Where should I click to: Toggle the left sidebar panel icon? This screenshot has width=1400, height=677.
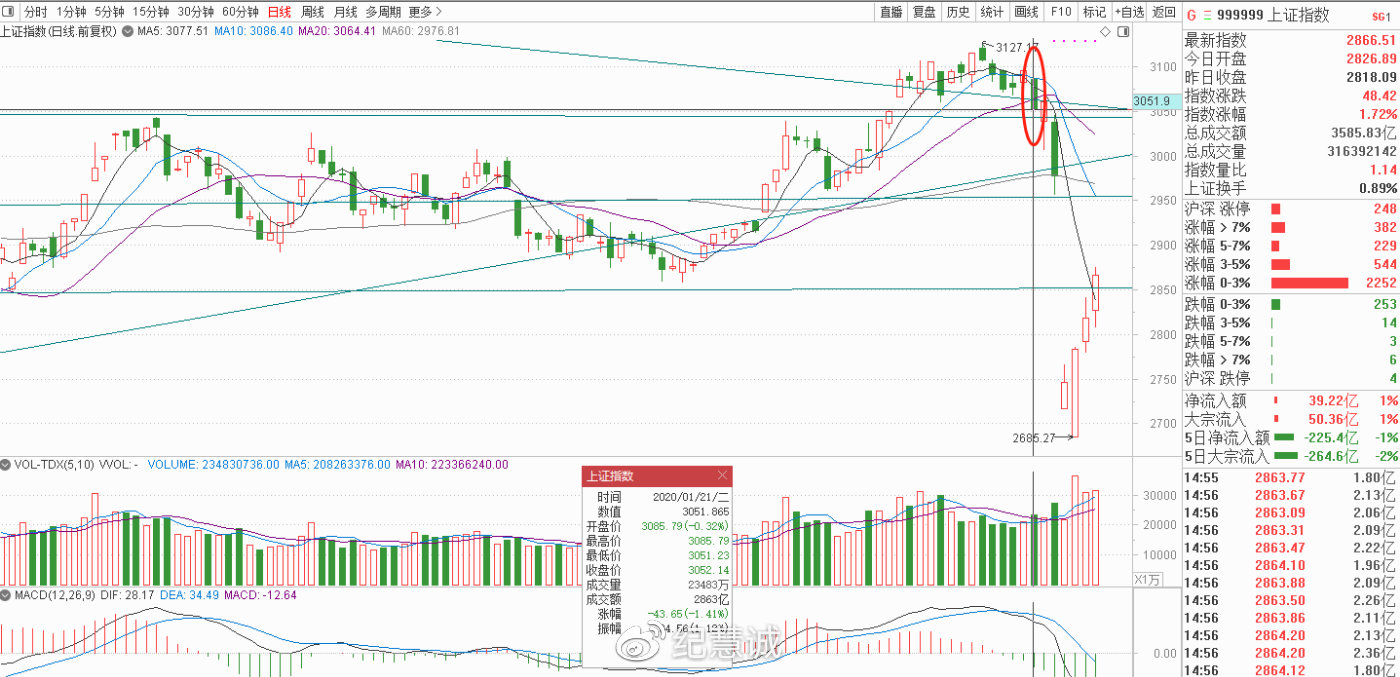click(x=9, y=12)
